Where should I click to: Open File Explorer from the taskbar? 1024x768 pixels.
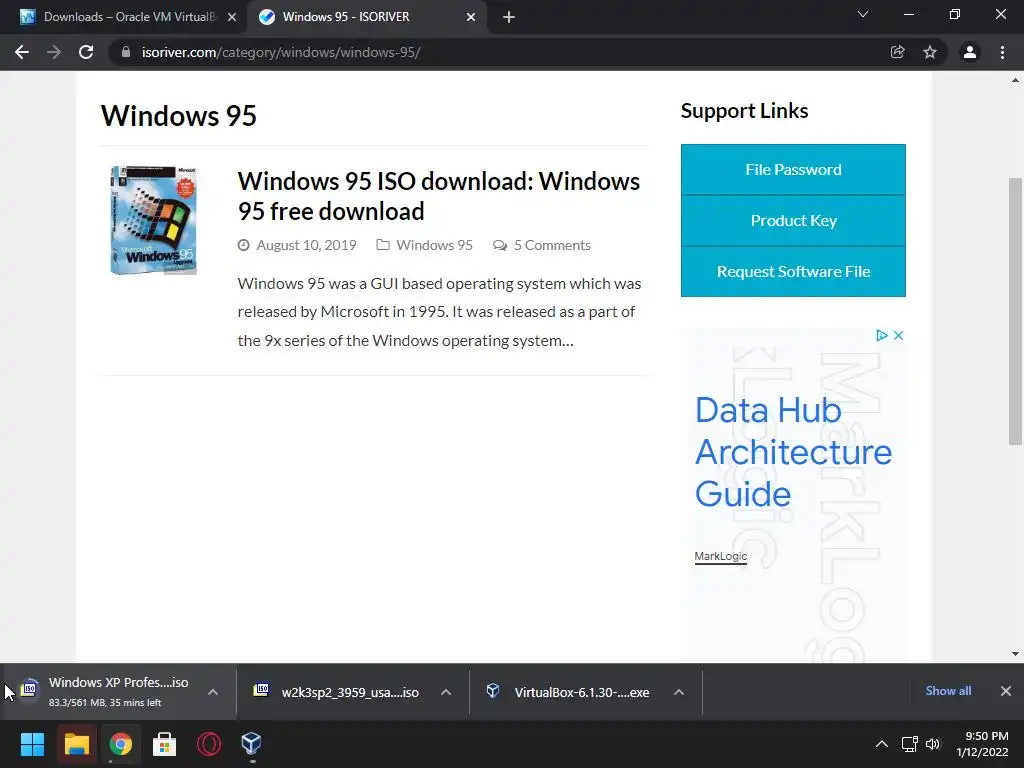[76, 744]
